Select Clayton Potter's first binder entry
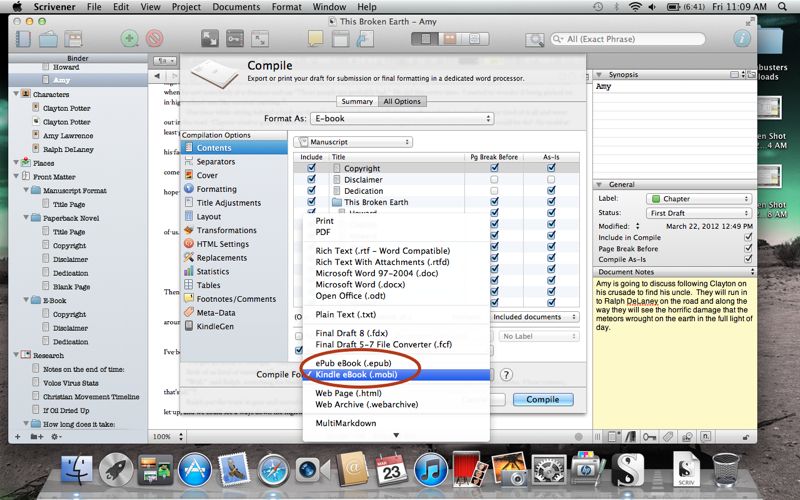 click(x=66, y=108)
